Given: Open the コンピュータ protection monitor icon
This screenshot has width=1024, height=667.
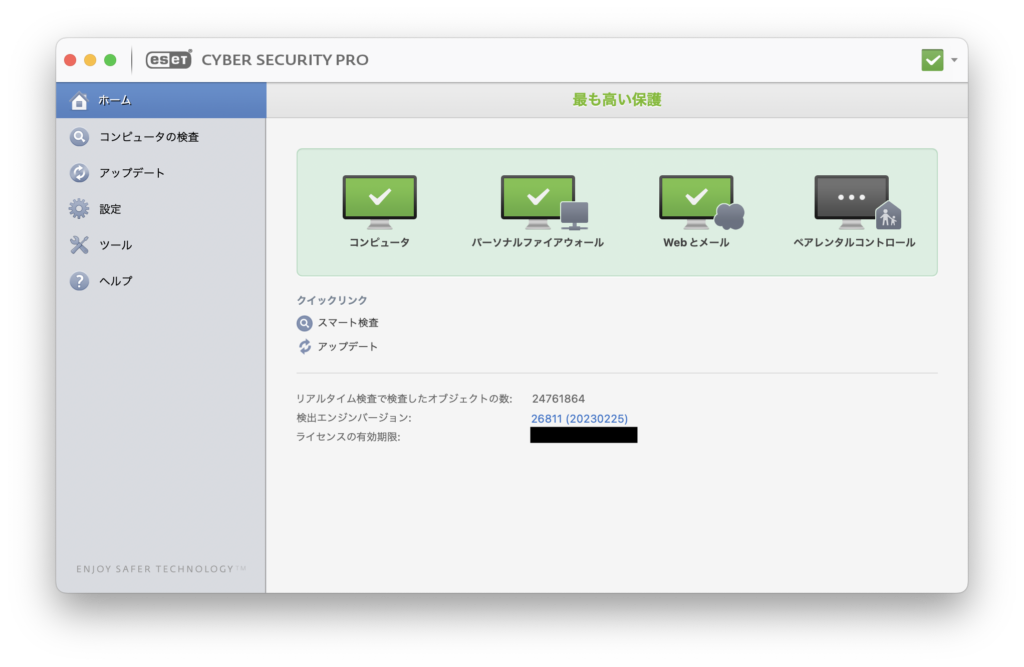Looking at the screenshot, I should [x=379, y=201].
